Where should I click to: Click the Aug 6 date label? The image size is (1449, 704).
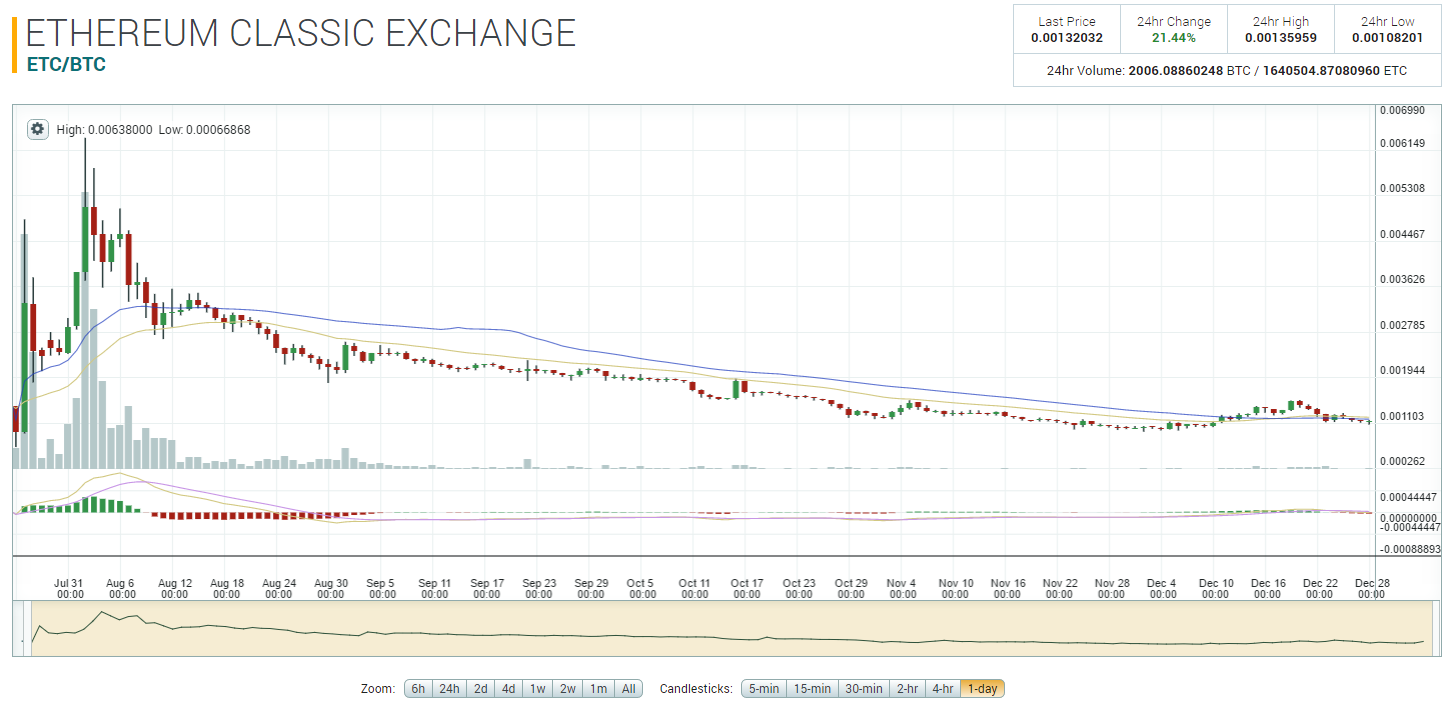coord(122,588)
